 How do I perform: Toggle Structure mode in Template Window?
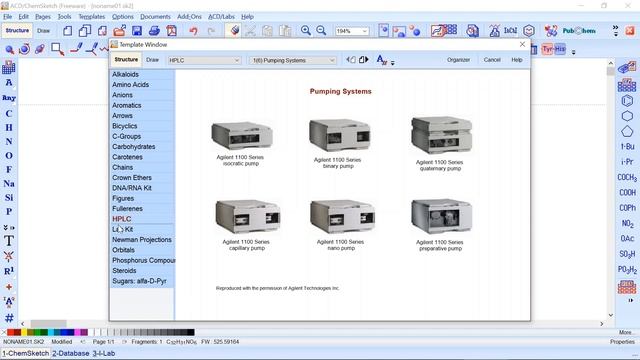(126, 60)
